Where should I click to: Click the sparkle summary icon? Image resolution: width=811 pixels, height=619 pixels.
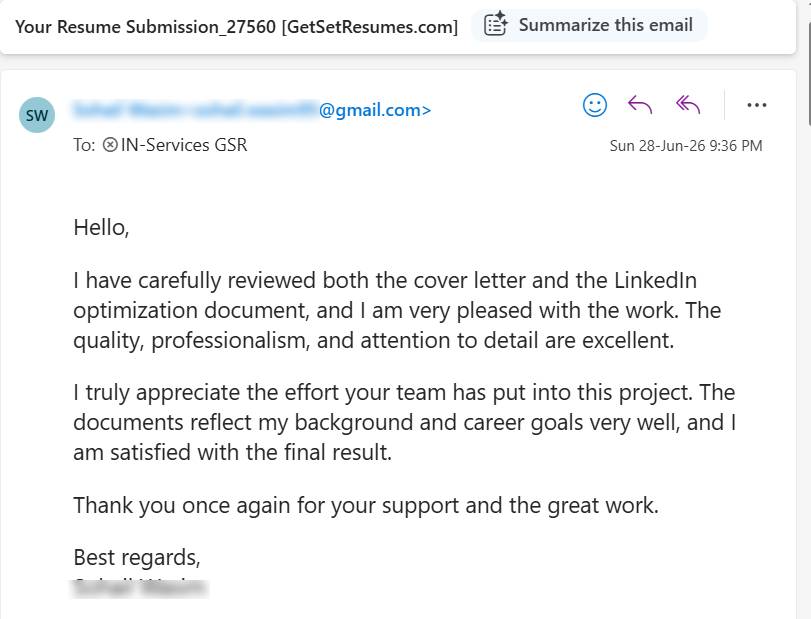[495, 24]
